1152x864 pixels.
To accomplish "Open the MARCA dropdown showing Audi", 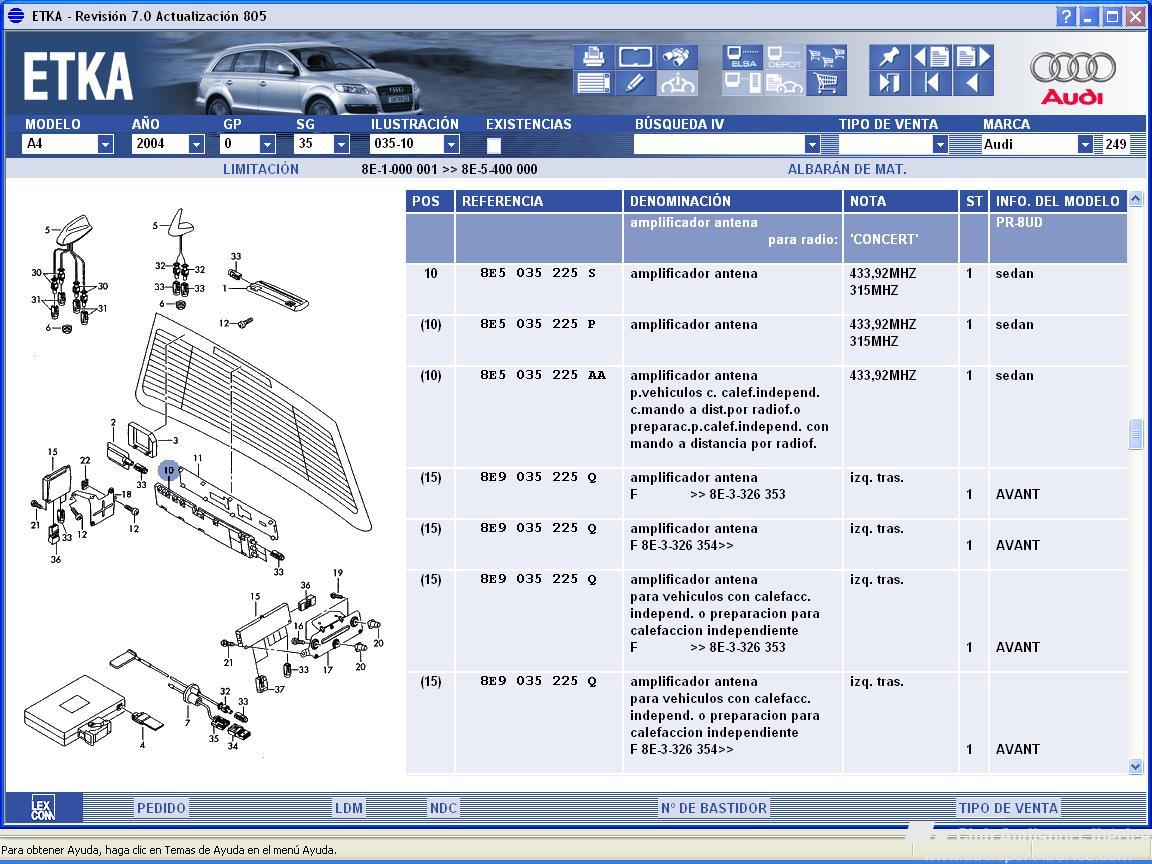I will 1085,144.
